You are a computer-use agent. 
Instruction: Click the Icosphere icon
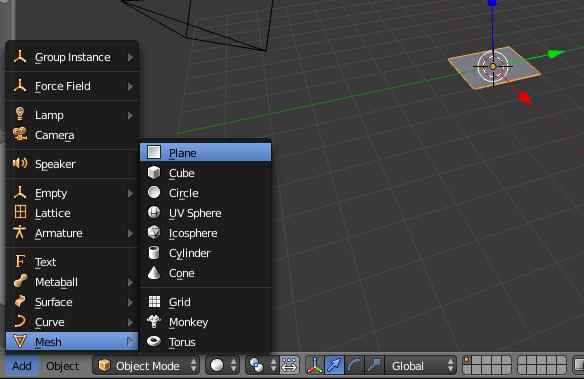(x=154, y=232)
